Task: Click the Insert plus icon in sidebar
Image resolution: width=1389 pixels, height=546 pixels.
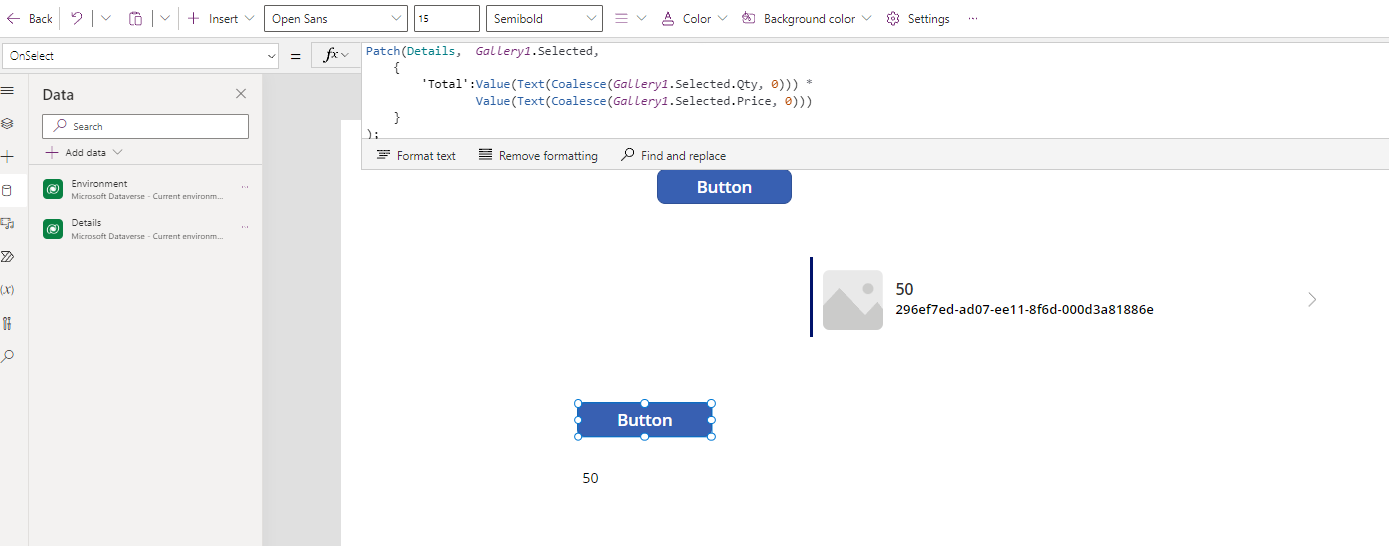Action: tap(8, 157)
